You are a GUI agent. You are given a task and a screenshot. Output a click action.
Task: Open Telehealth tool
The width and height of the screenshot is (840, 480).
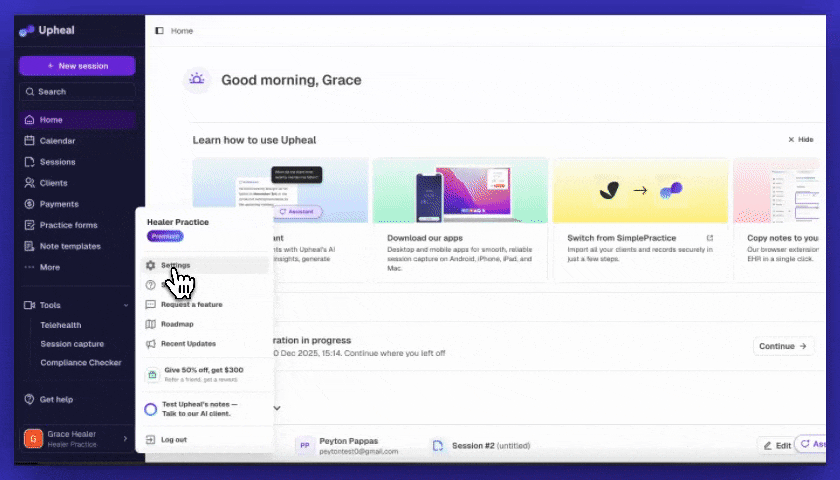[61, 325]
